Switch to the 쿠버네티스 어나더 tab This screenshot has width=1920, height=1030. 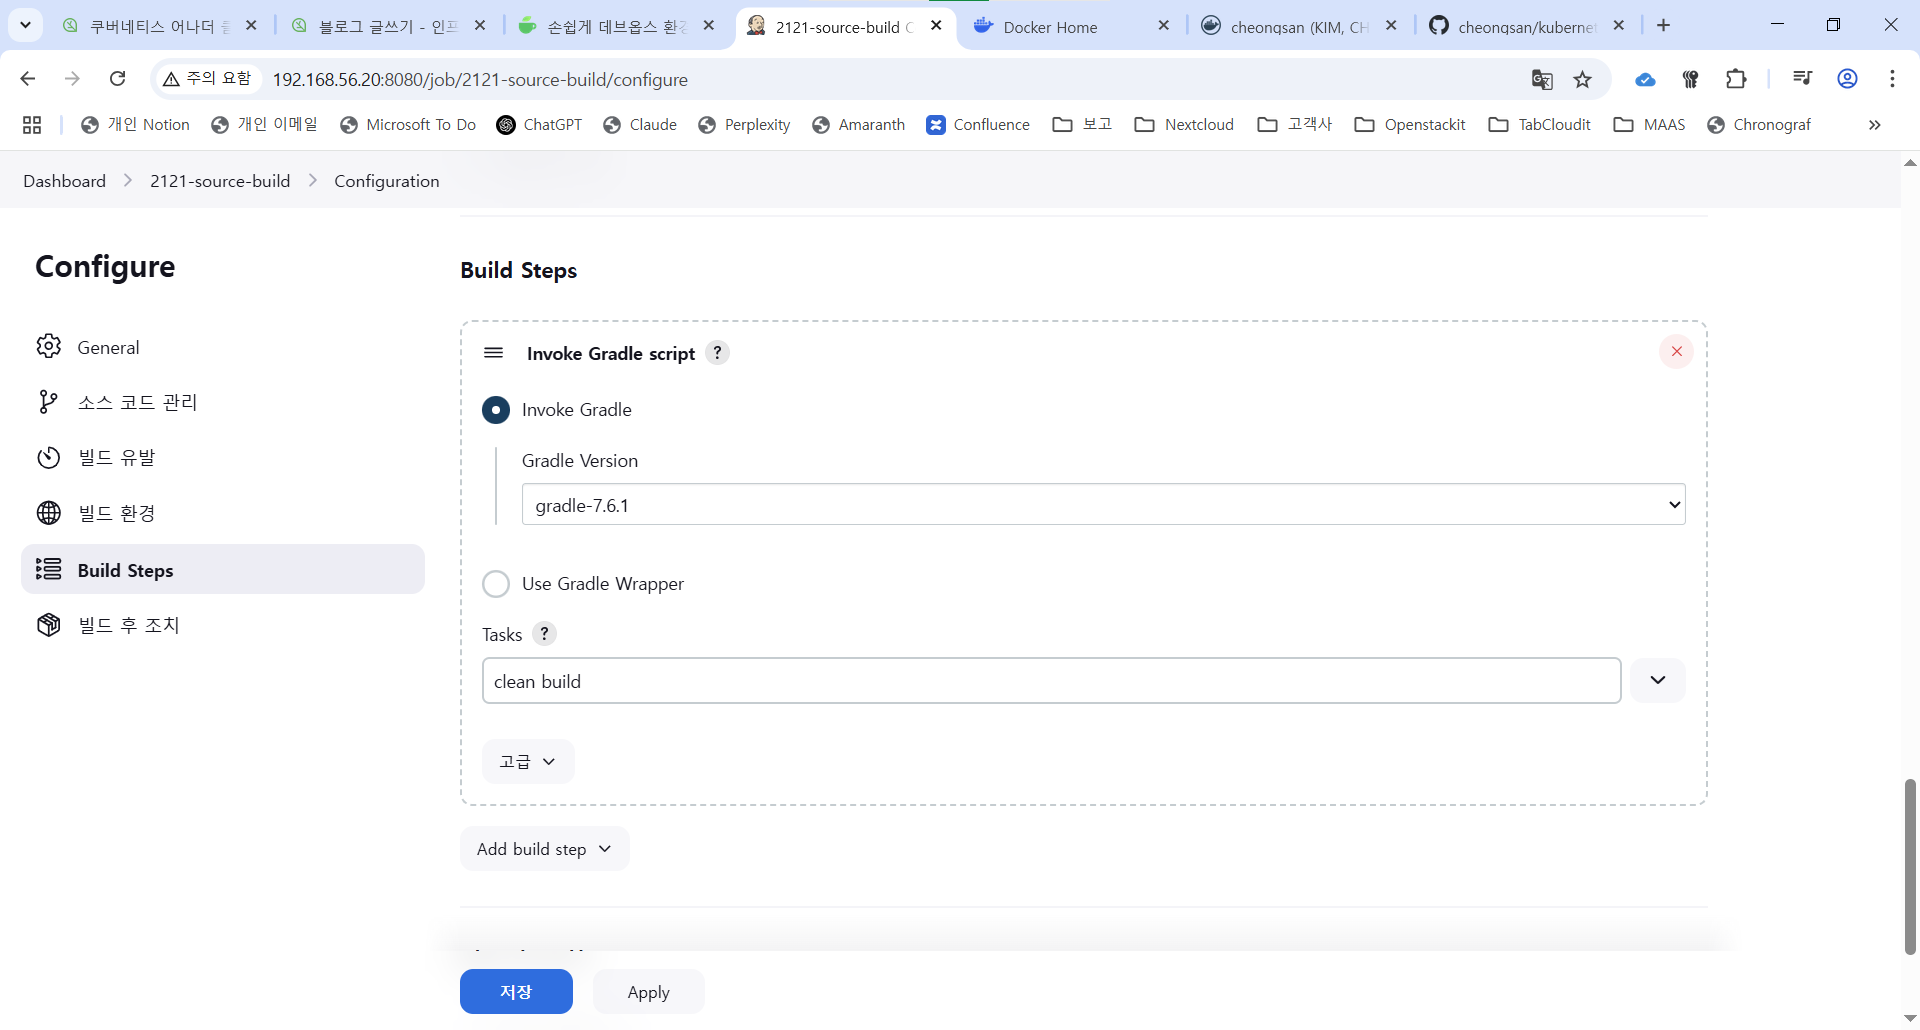click(x=160, y=27)
